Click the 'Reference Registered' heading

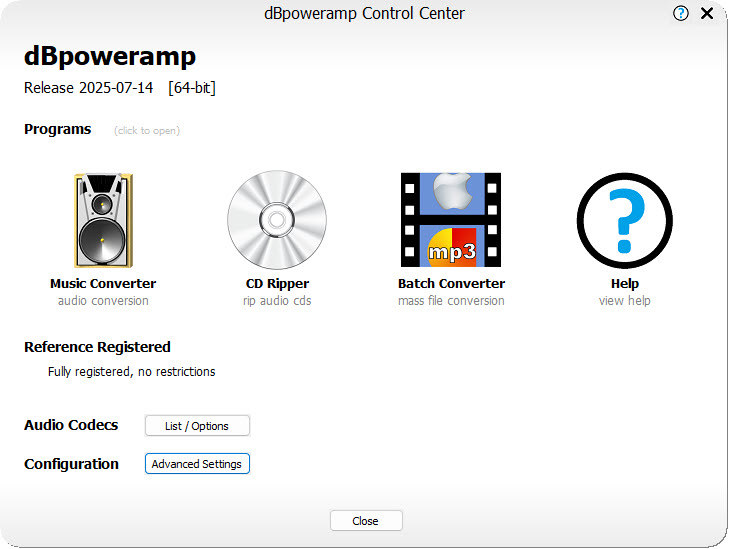click(x=97, y=347)
